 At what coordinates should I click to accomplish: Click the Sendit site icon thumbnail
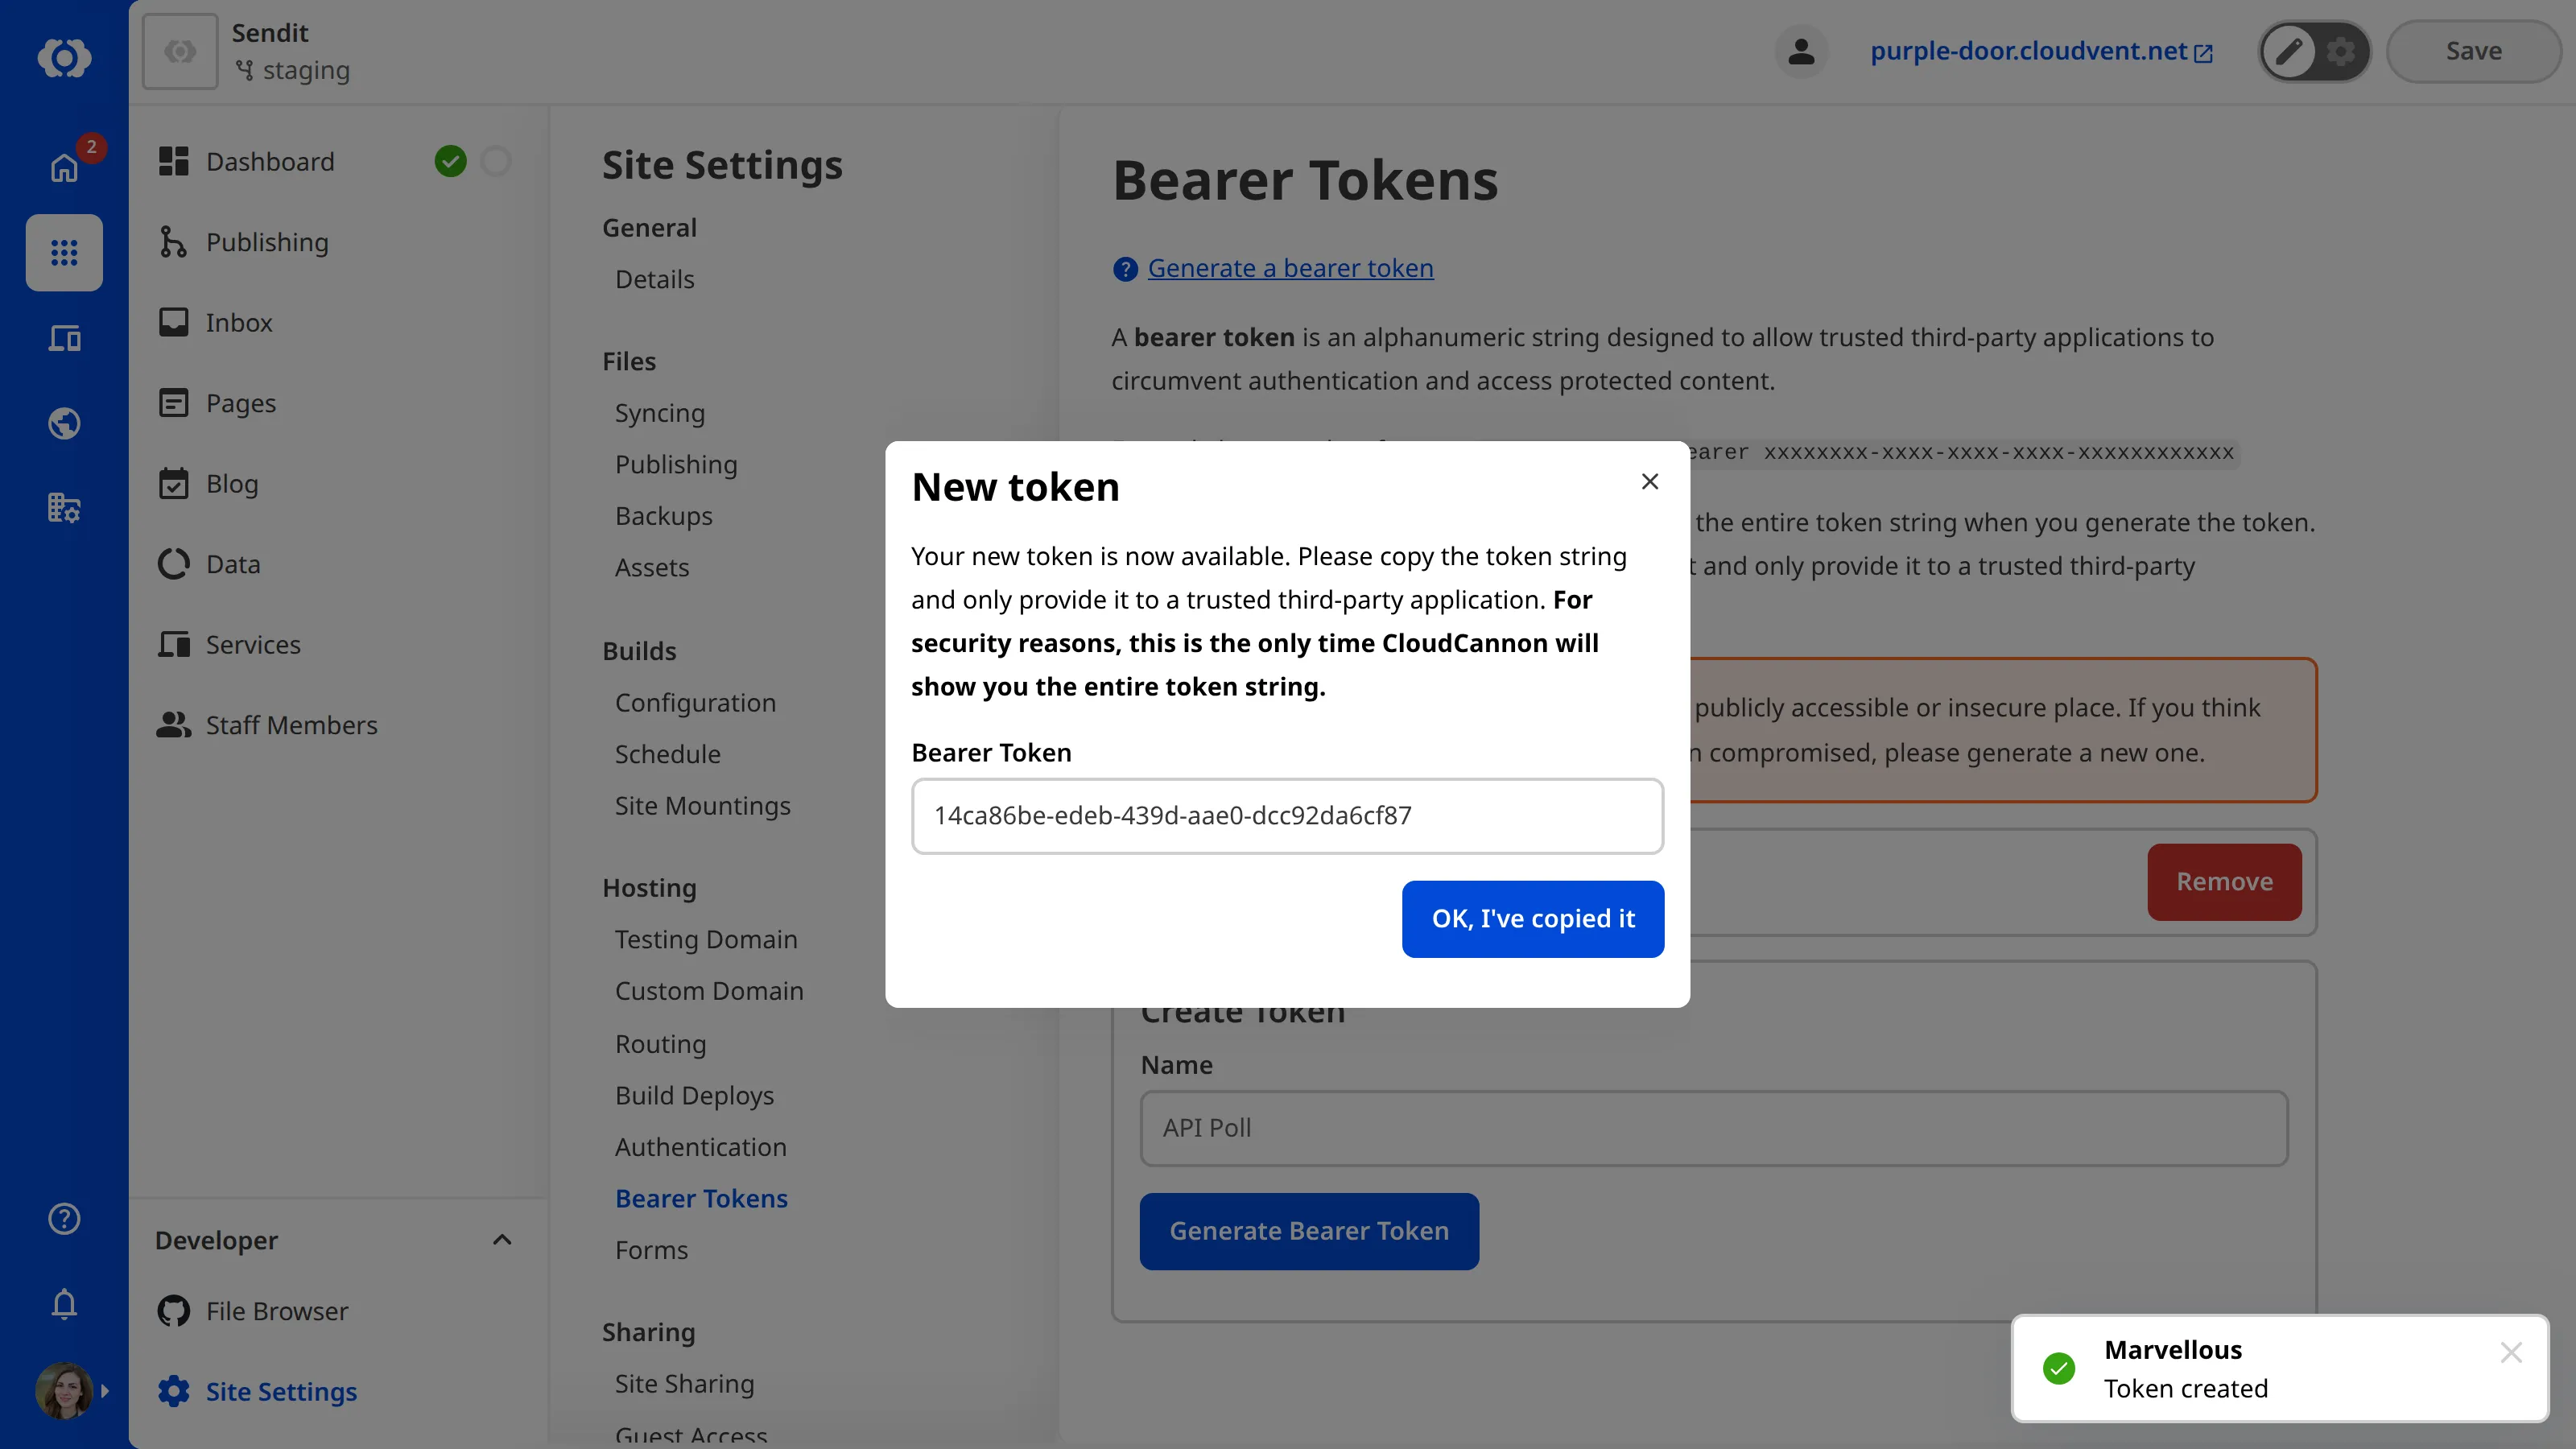point(180,51)
